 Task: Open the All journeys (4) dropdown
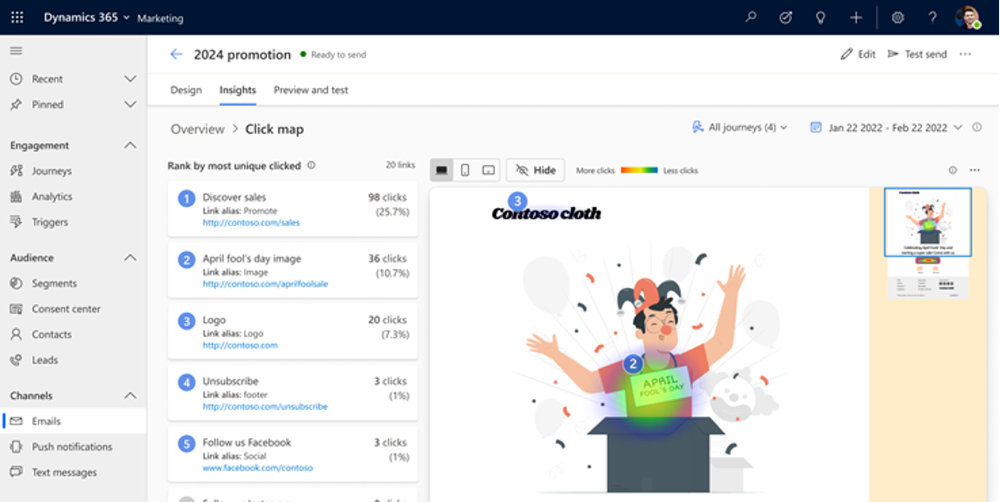tap(740, 128)
